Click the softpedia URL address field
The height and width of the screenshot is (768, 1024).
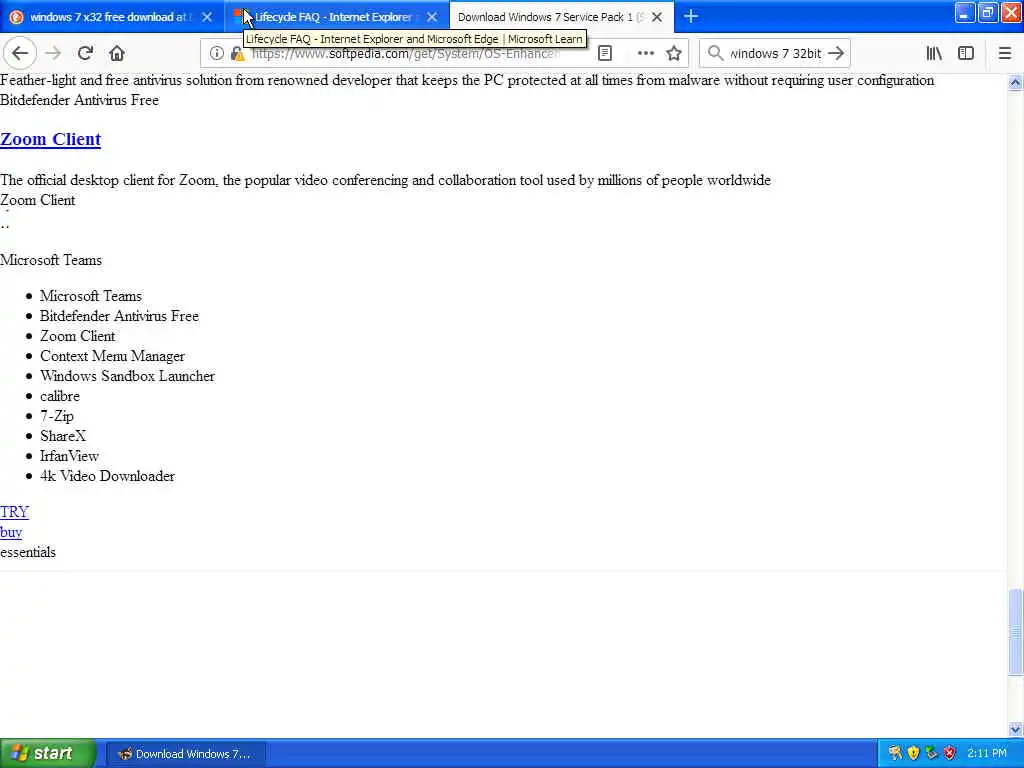pyautogui.click(x=406, y=54)
